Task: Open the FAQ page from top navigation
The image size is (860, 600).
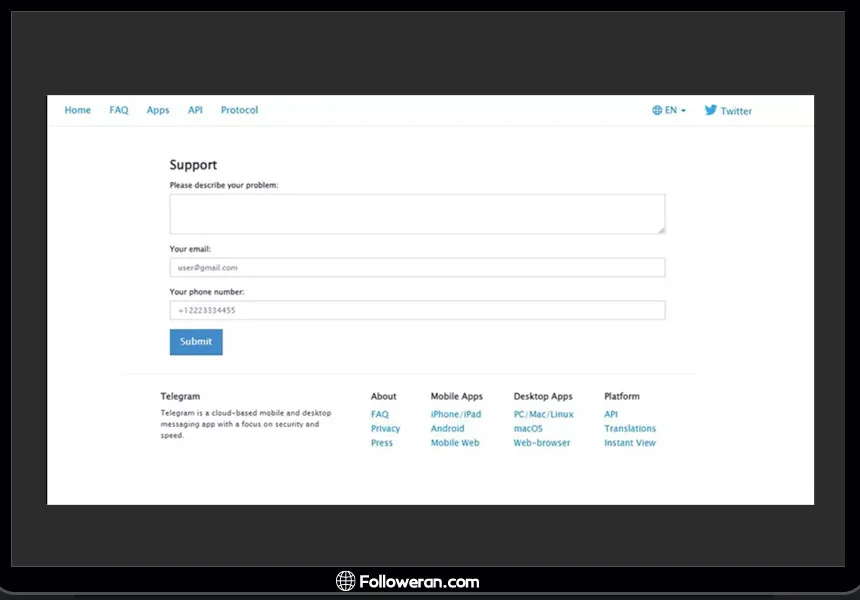Action: tap(119, 110)
